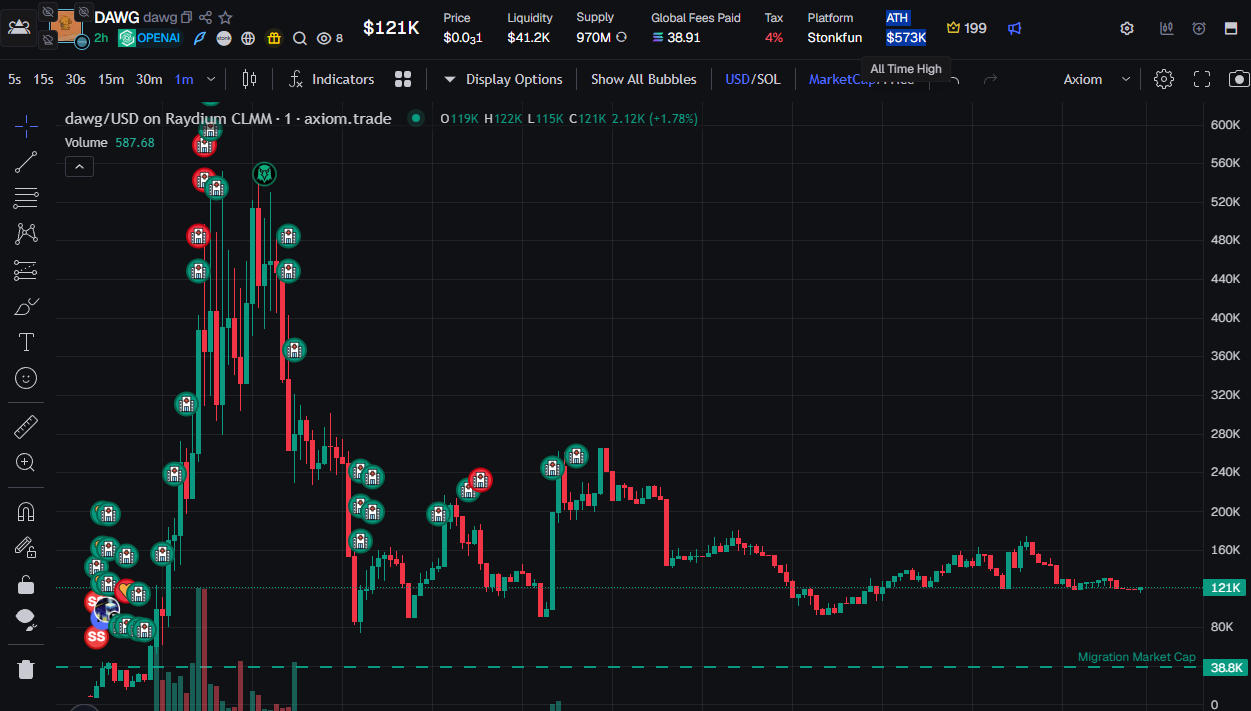Take a chart snapshot with camera
Viewport: 1251px width, 711px height.
pos(1238,79)
